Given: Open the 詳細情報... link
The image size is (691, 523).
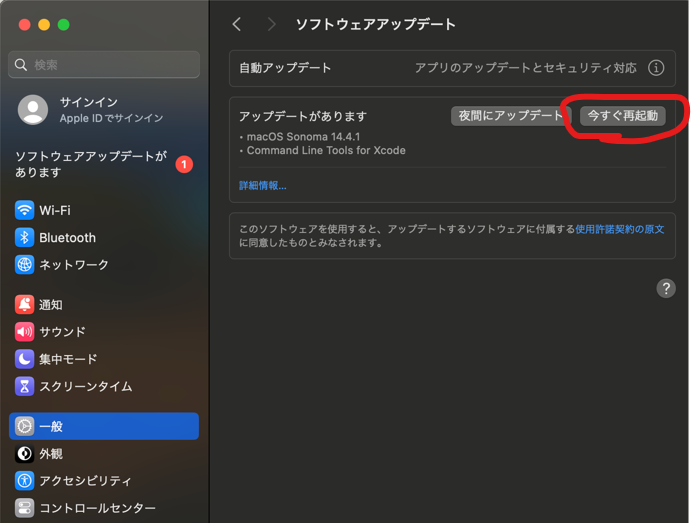Looking at the screenshot, I should click(263, 185).
